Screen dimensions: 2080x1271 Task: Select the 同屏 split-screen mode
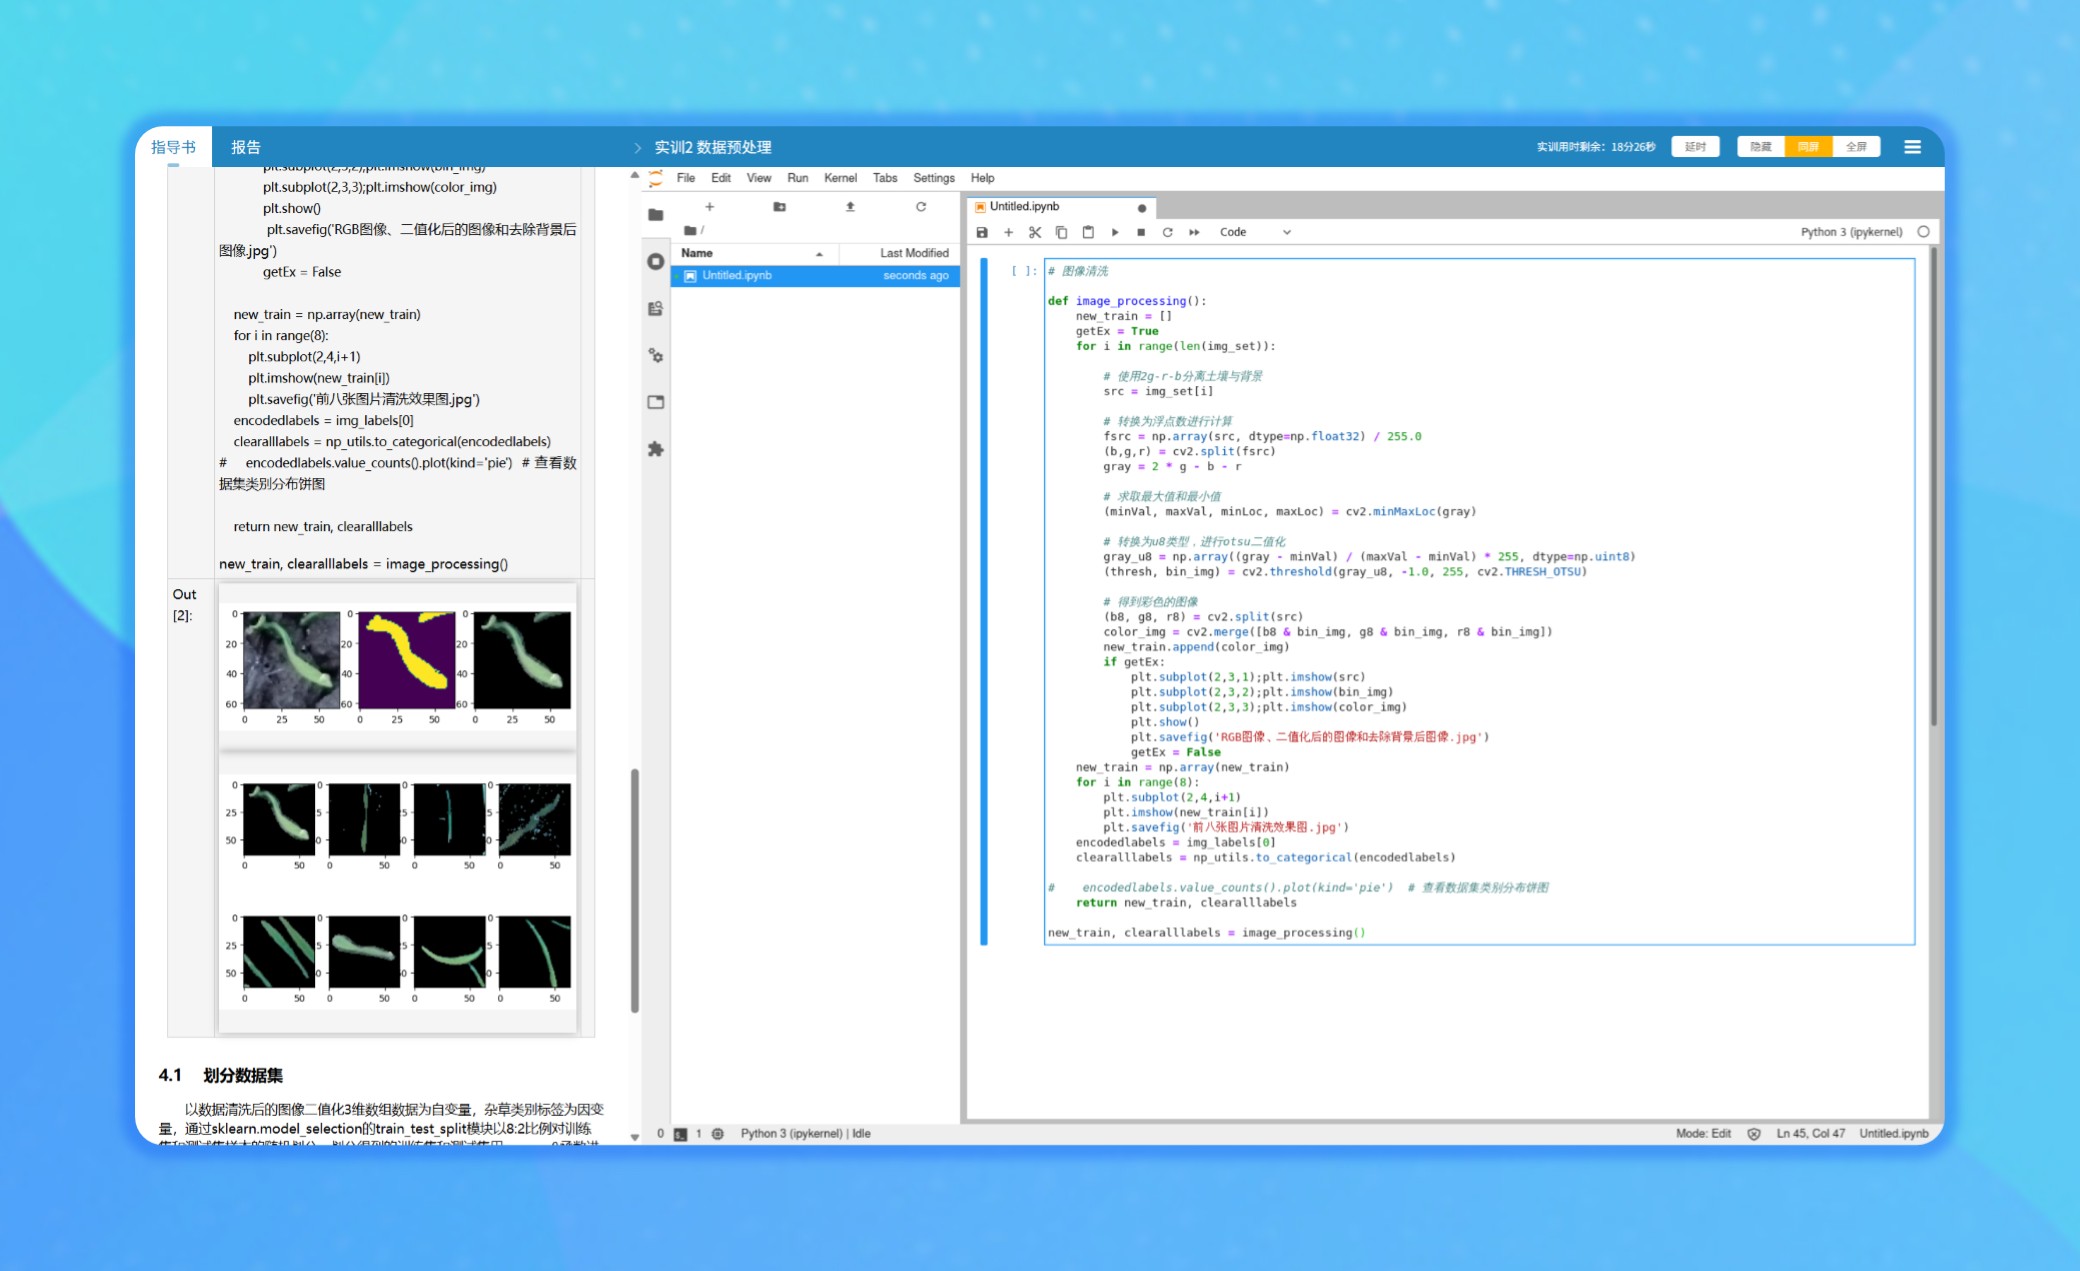(1808, 147)
